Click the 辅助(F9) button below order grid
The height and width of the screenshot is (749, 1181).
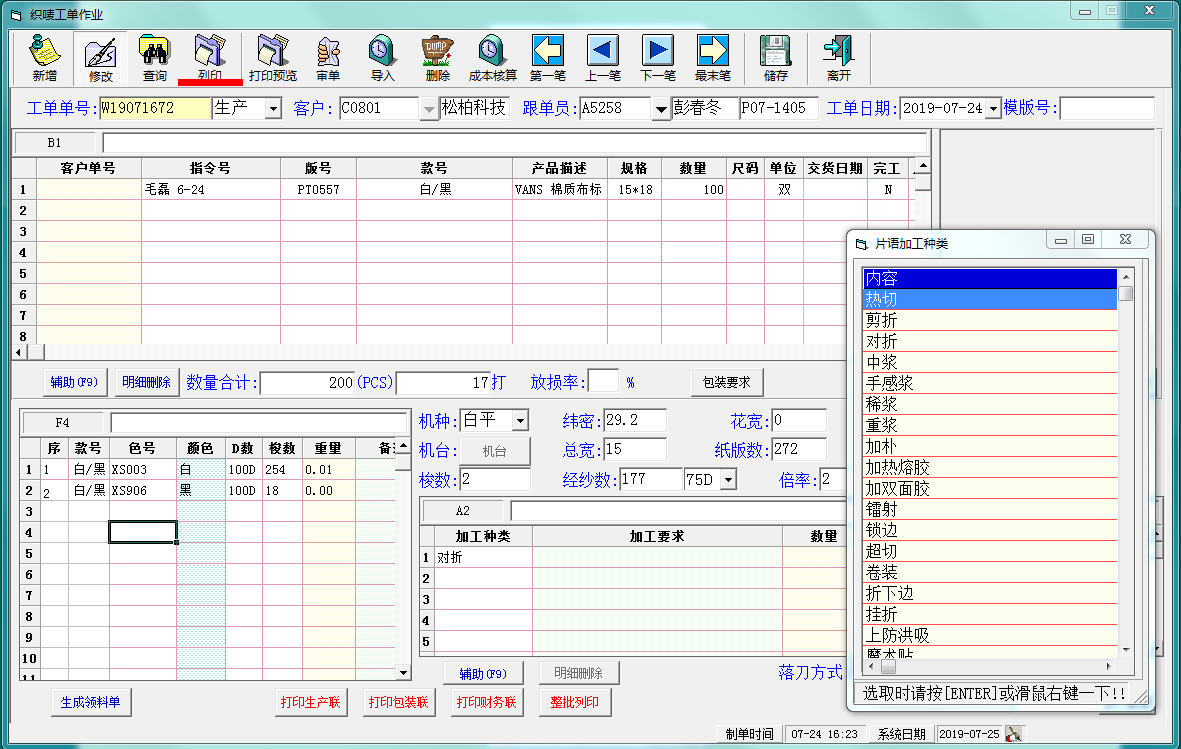(x=75, y=382)
